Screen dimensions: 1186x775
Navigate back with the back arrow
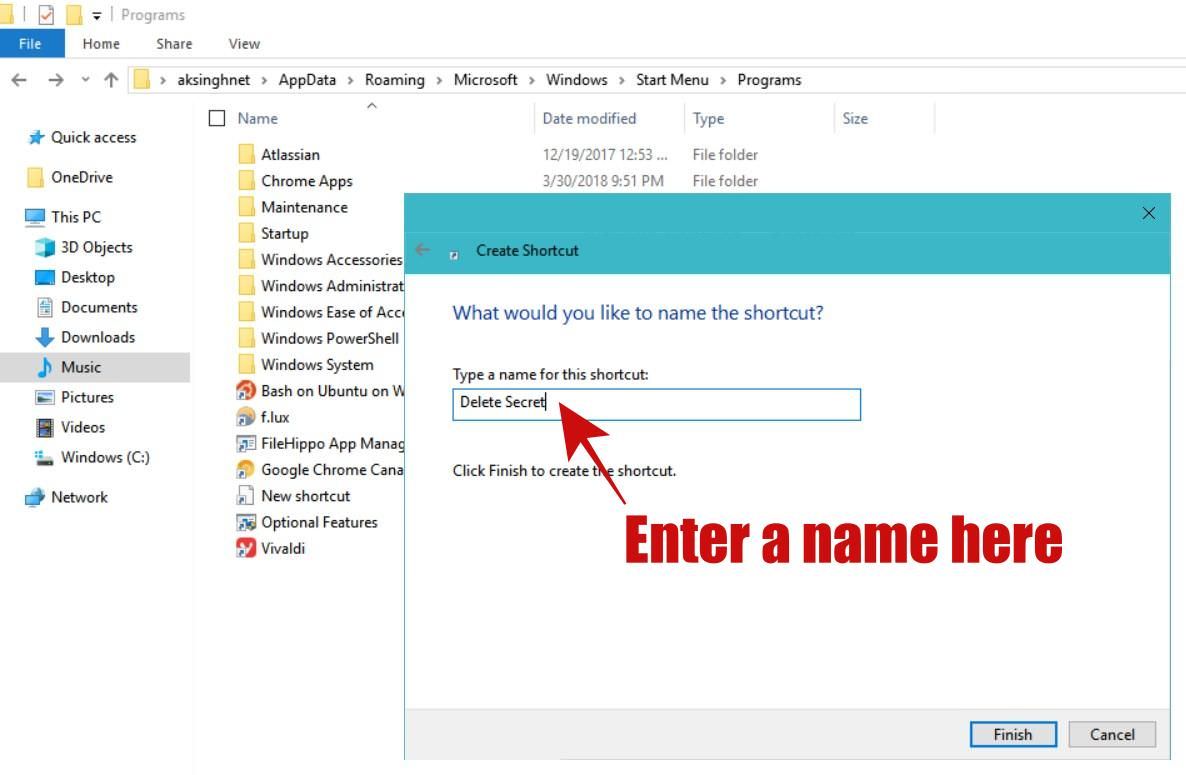20,79
